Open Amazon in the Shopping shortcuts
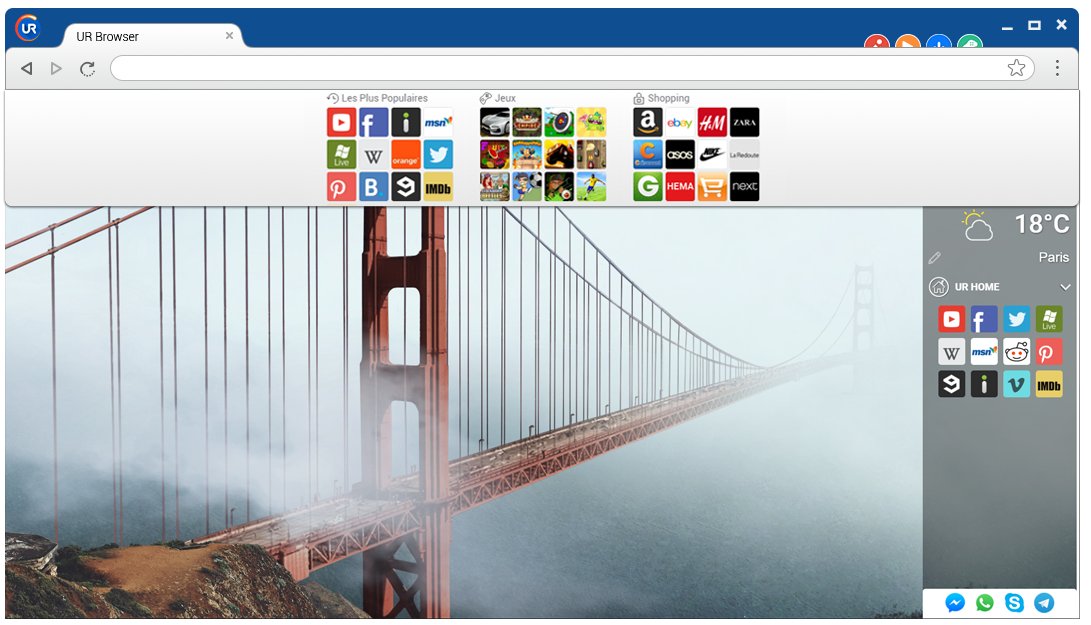This screenshot has height=625, width=1091. 648,123
